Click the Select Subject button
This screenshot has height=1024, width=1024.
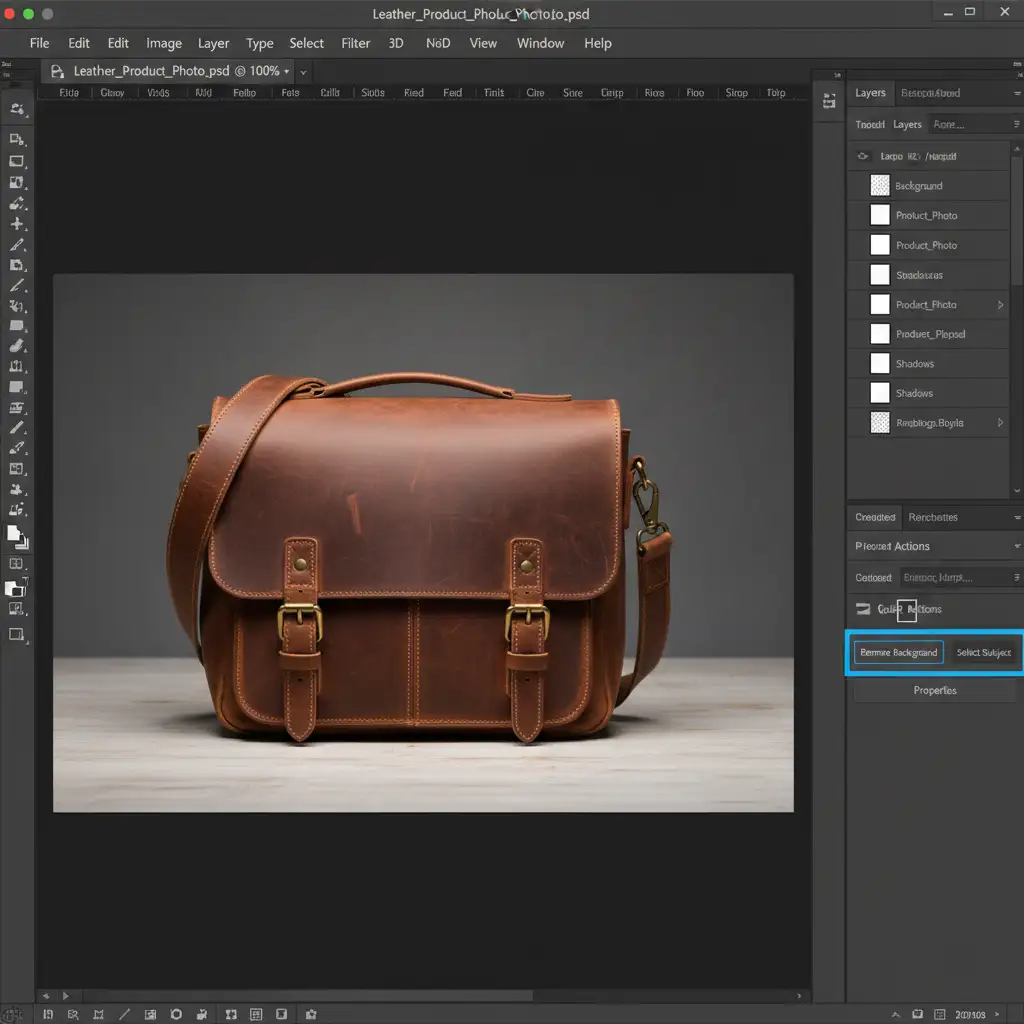tap(983, 653)
